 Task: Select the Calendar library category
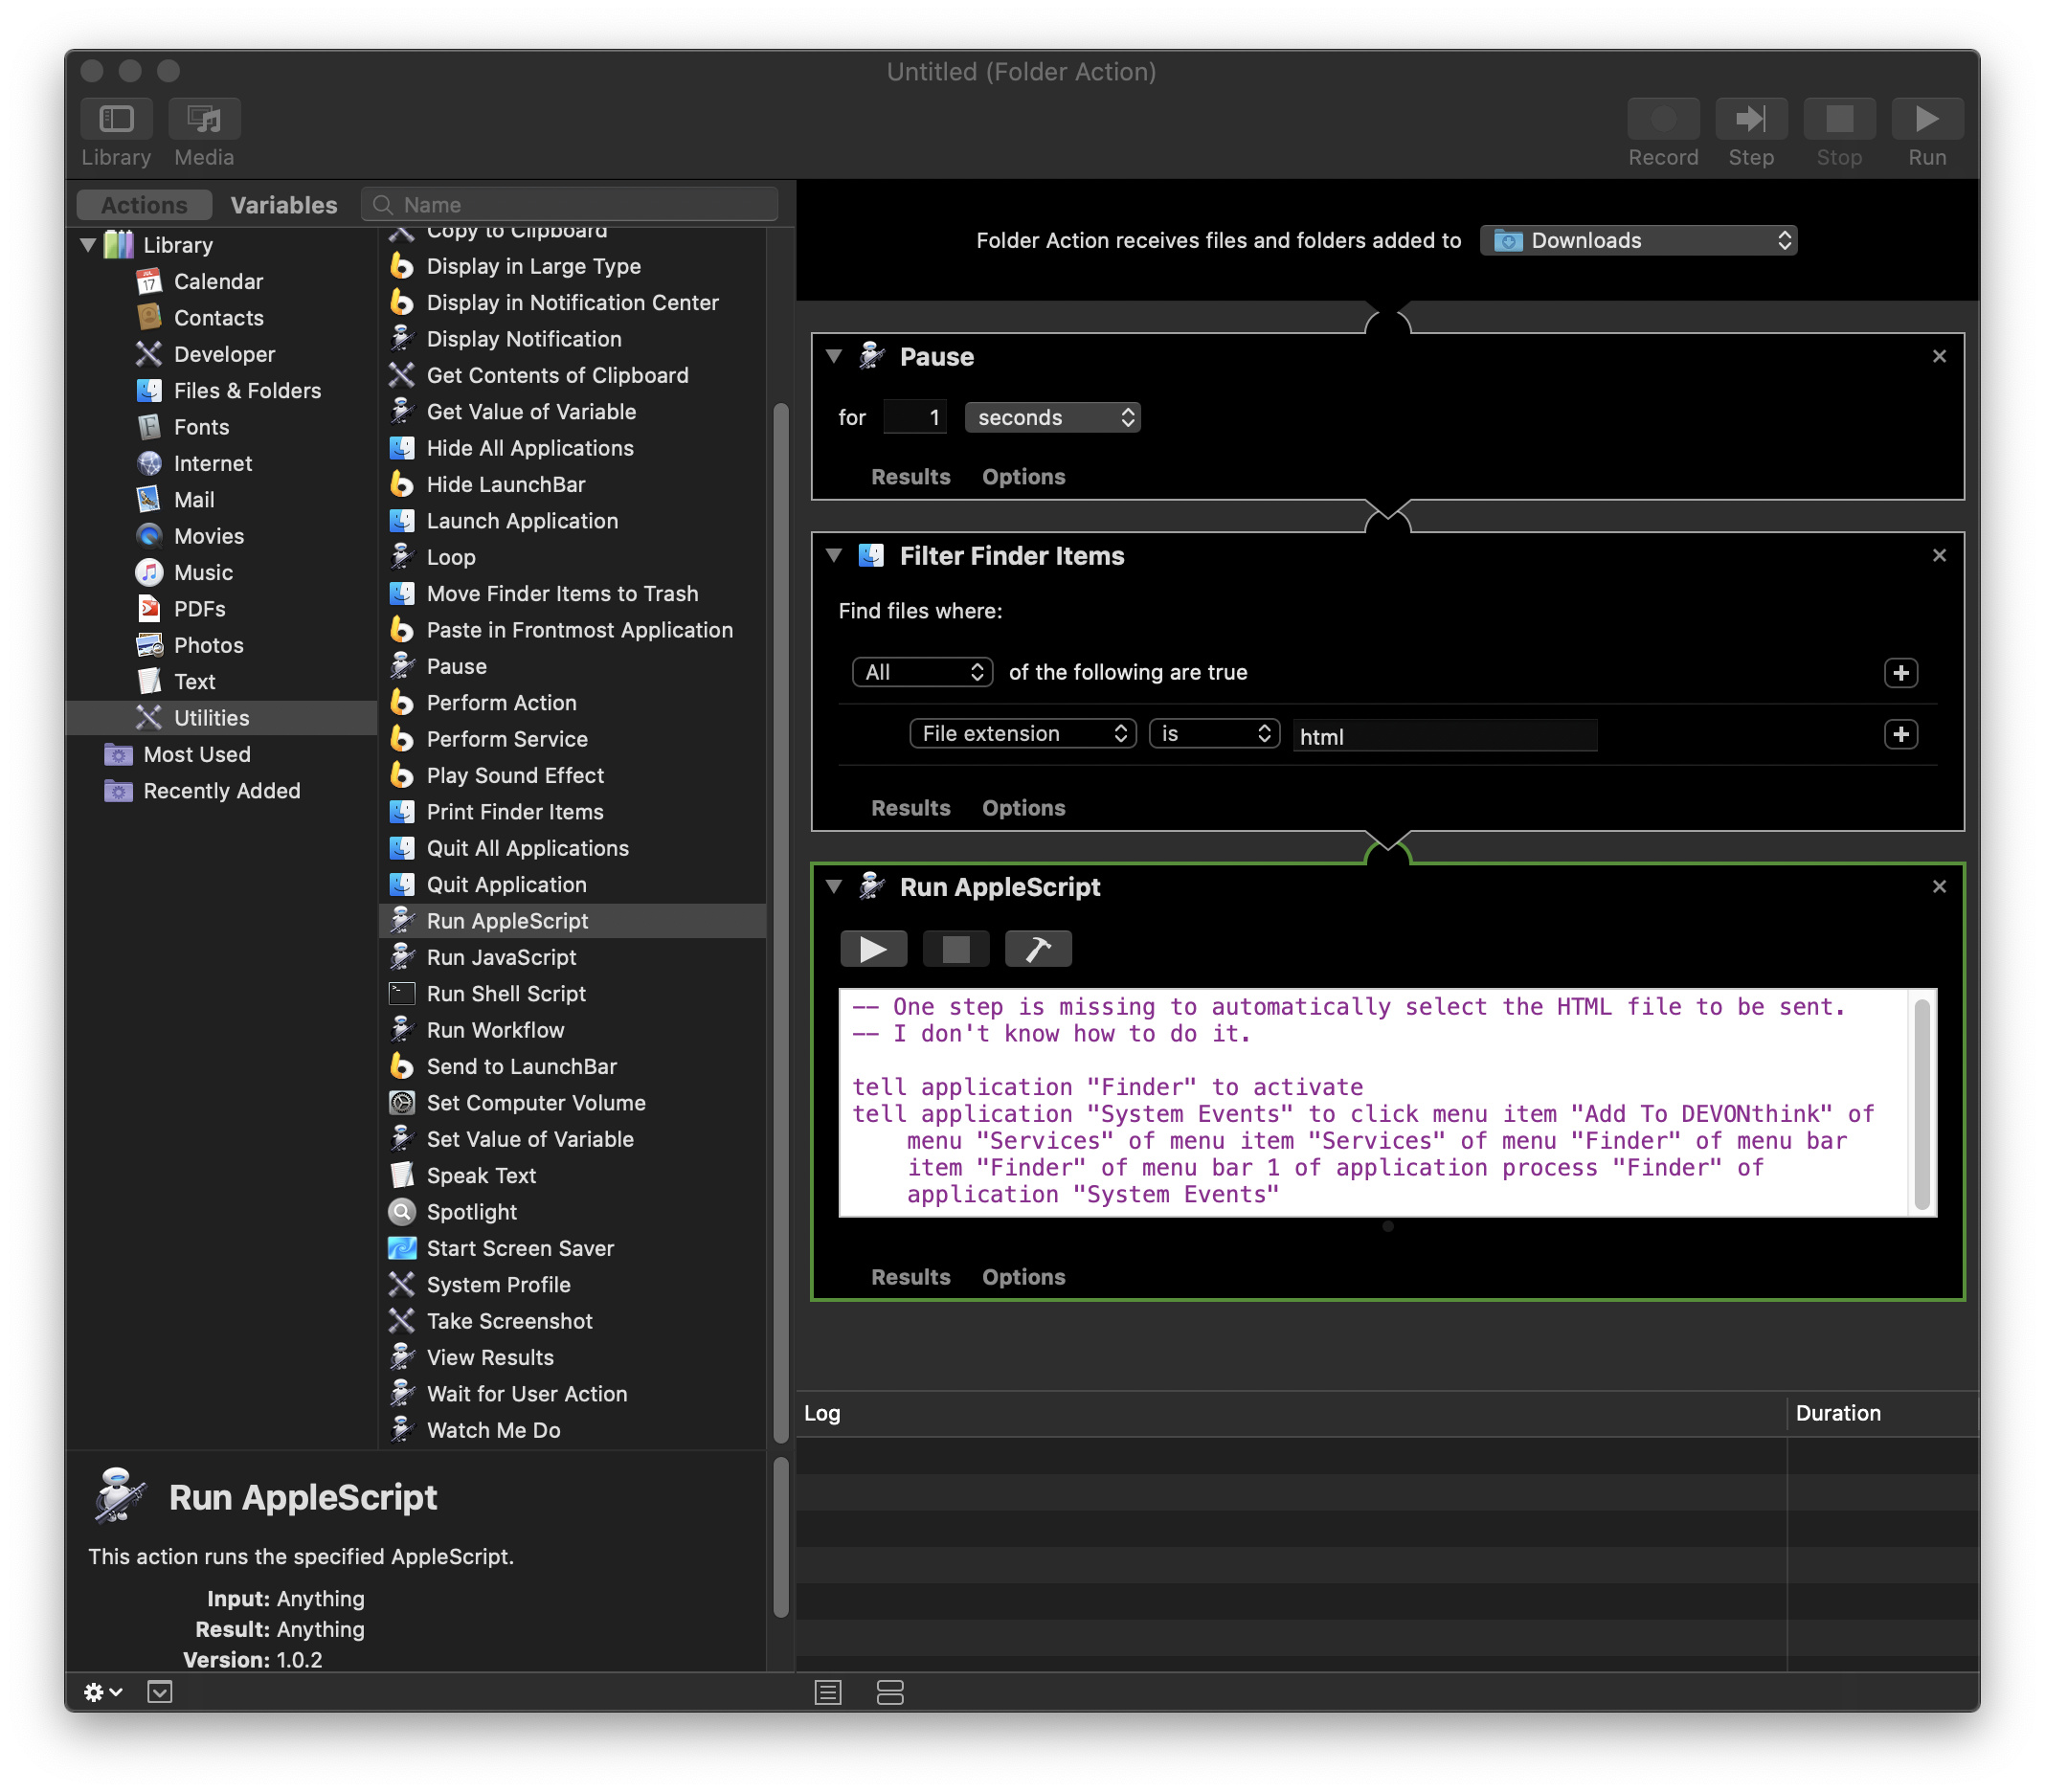click(x=218, y=281)
